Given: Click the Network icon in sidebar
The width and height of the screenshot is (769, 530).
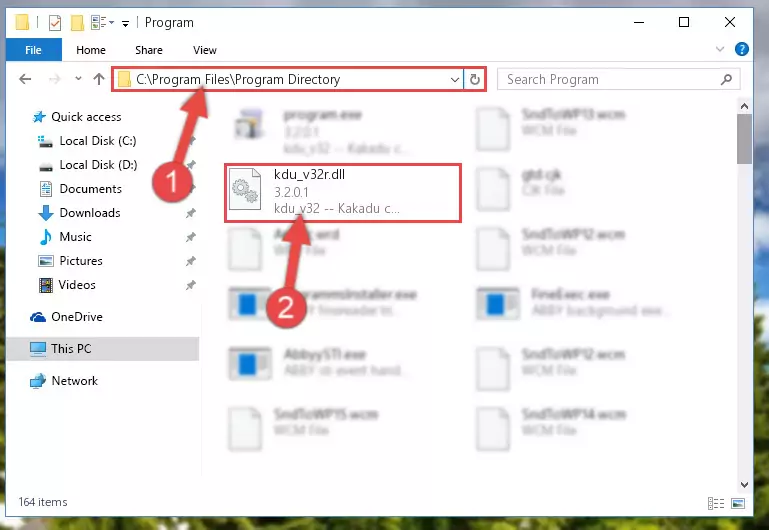Looking at the screenshot, I should tap(37, 381).
